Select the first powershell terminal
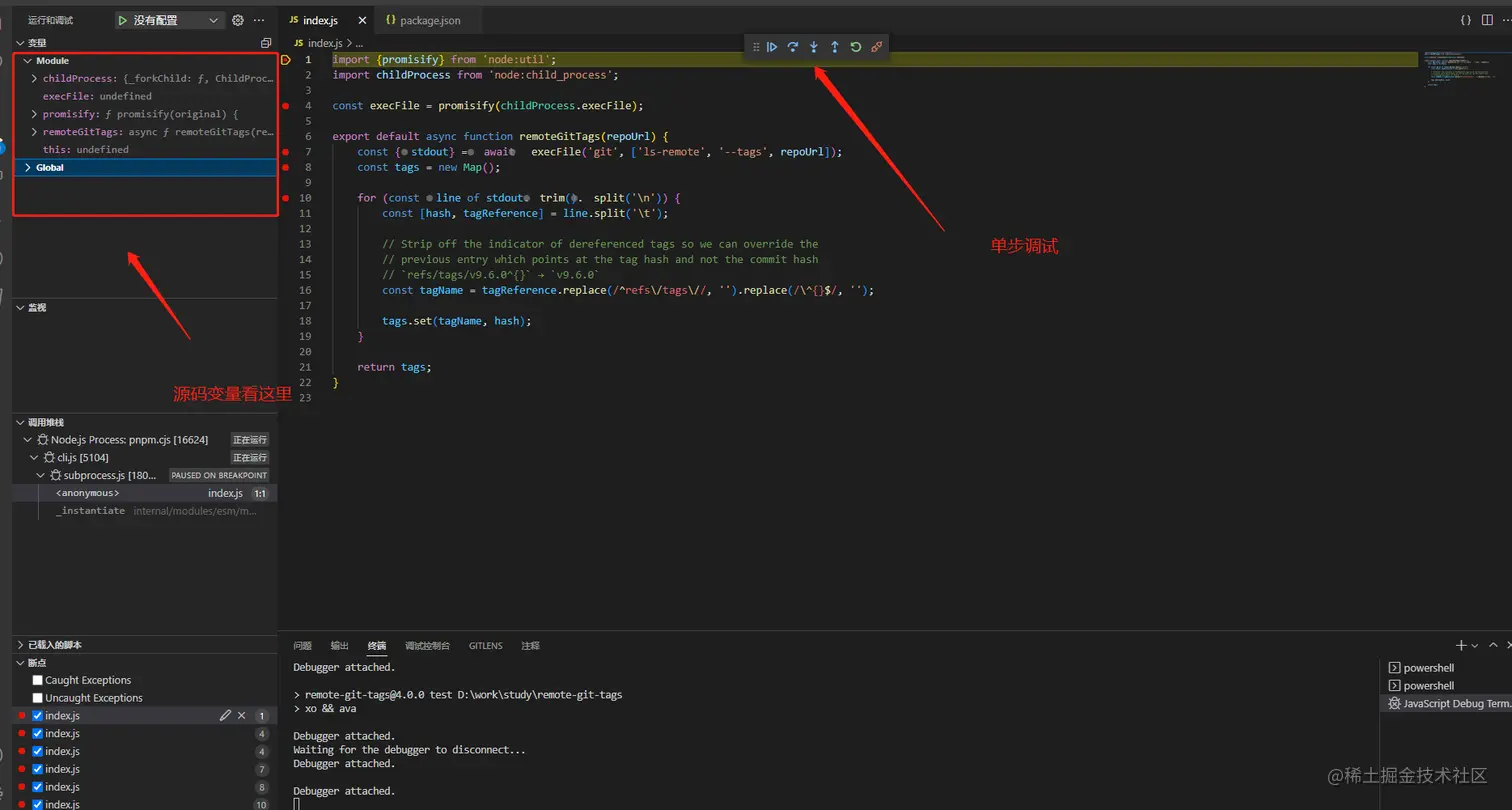The image size is (1512, 810). click(x=1448, y=668)
